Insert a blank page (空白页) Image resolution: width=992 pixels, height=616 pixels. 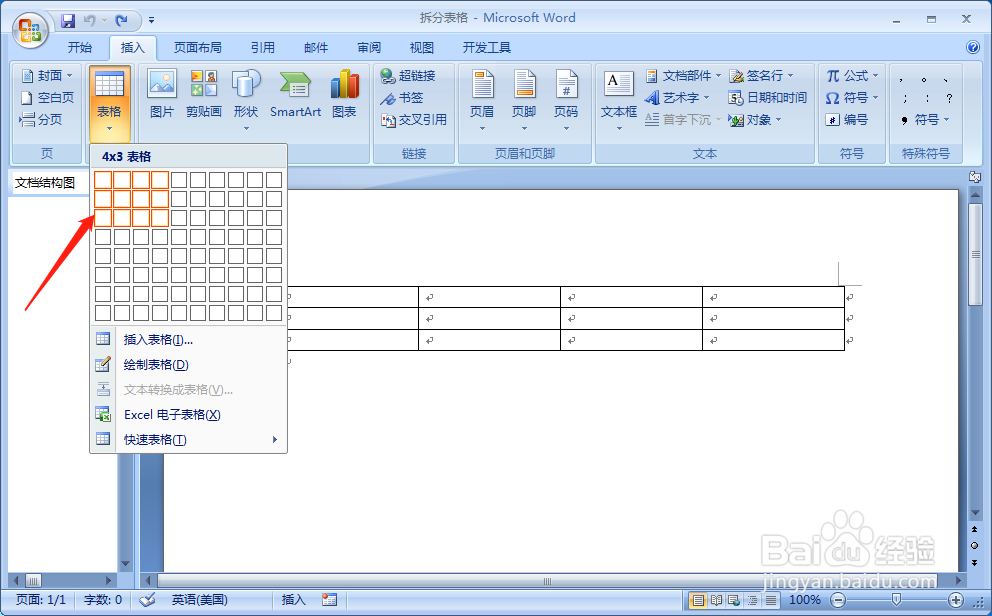pyautogui.click(x=47, y=97)
